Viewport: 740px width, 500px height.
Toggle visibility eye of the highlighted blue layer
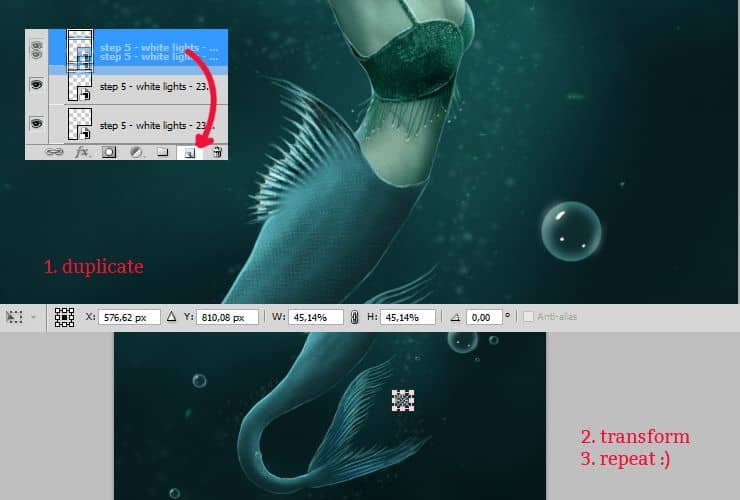click(37, 49)
